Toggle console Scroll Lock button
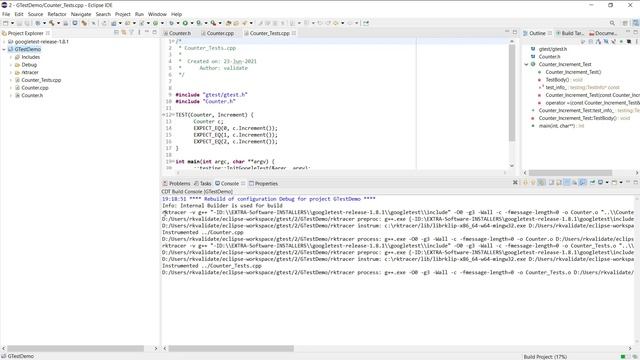Screen dimensions: 640x360 pos(559,182)
